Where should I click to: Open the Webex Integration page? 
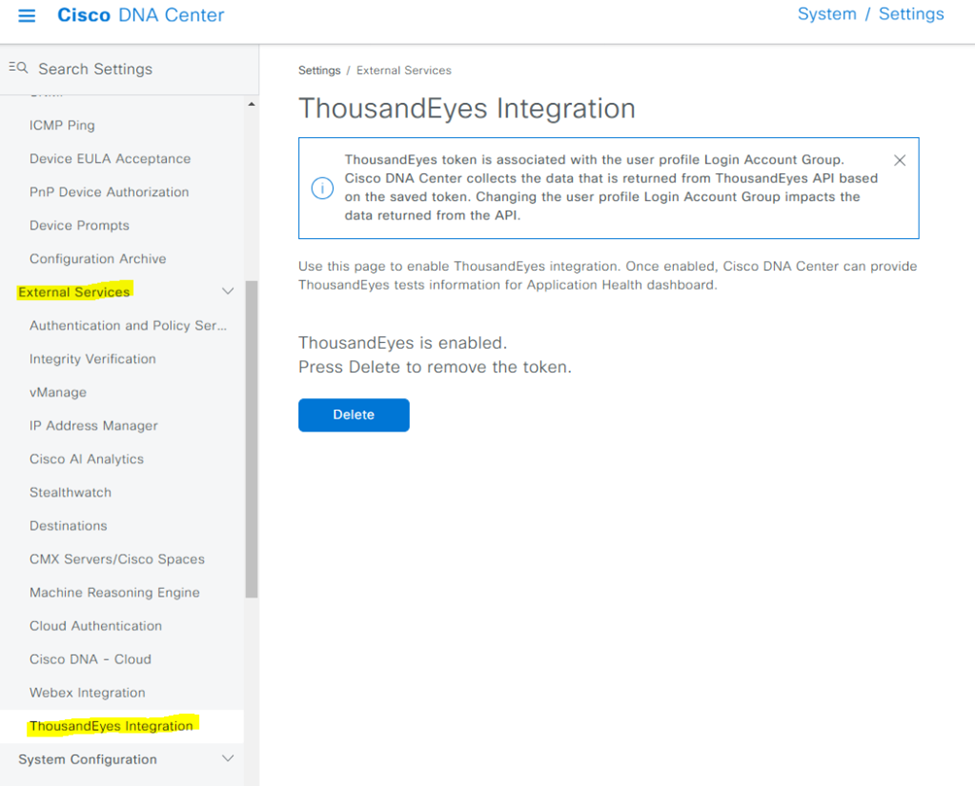87,692
